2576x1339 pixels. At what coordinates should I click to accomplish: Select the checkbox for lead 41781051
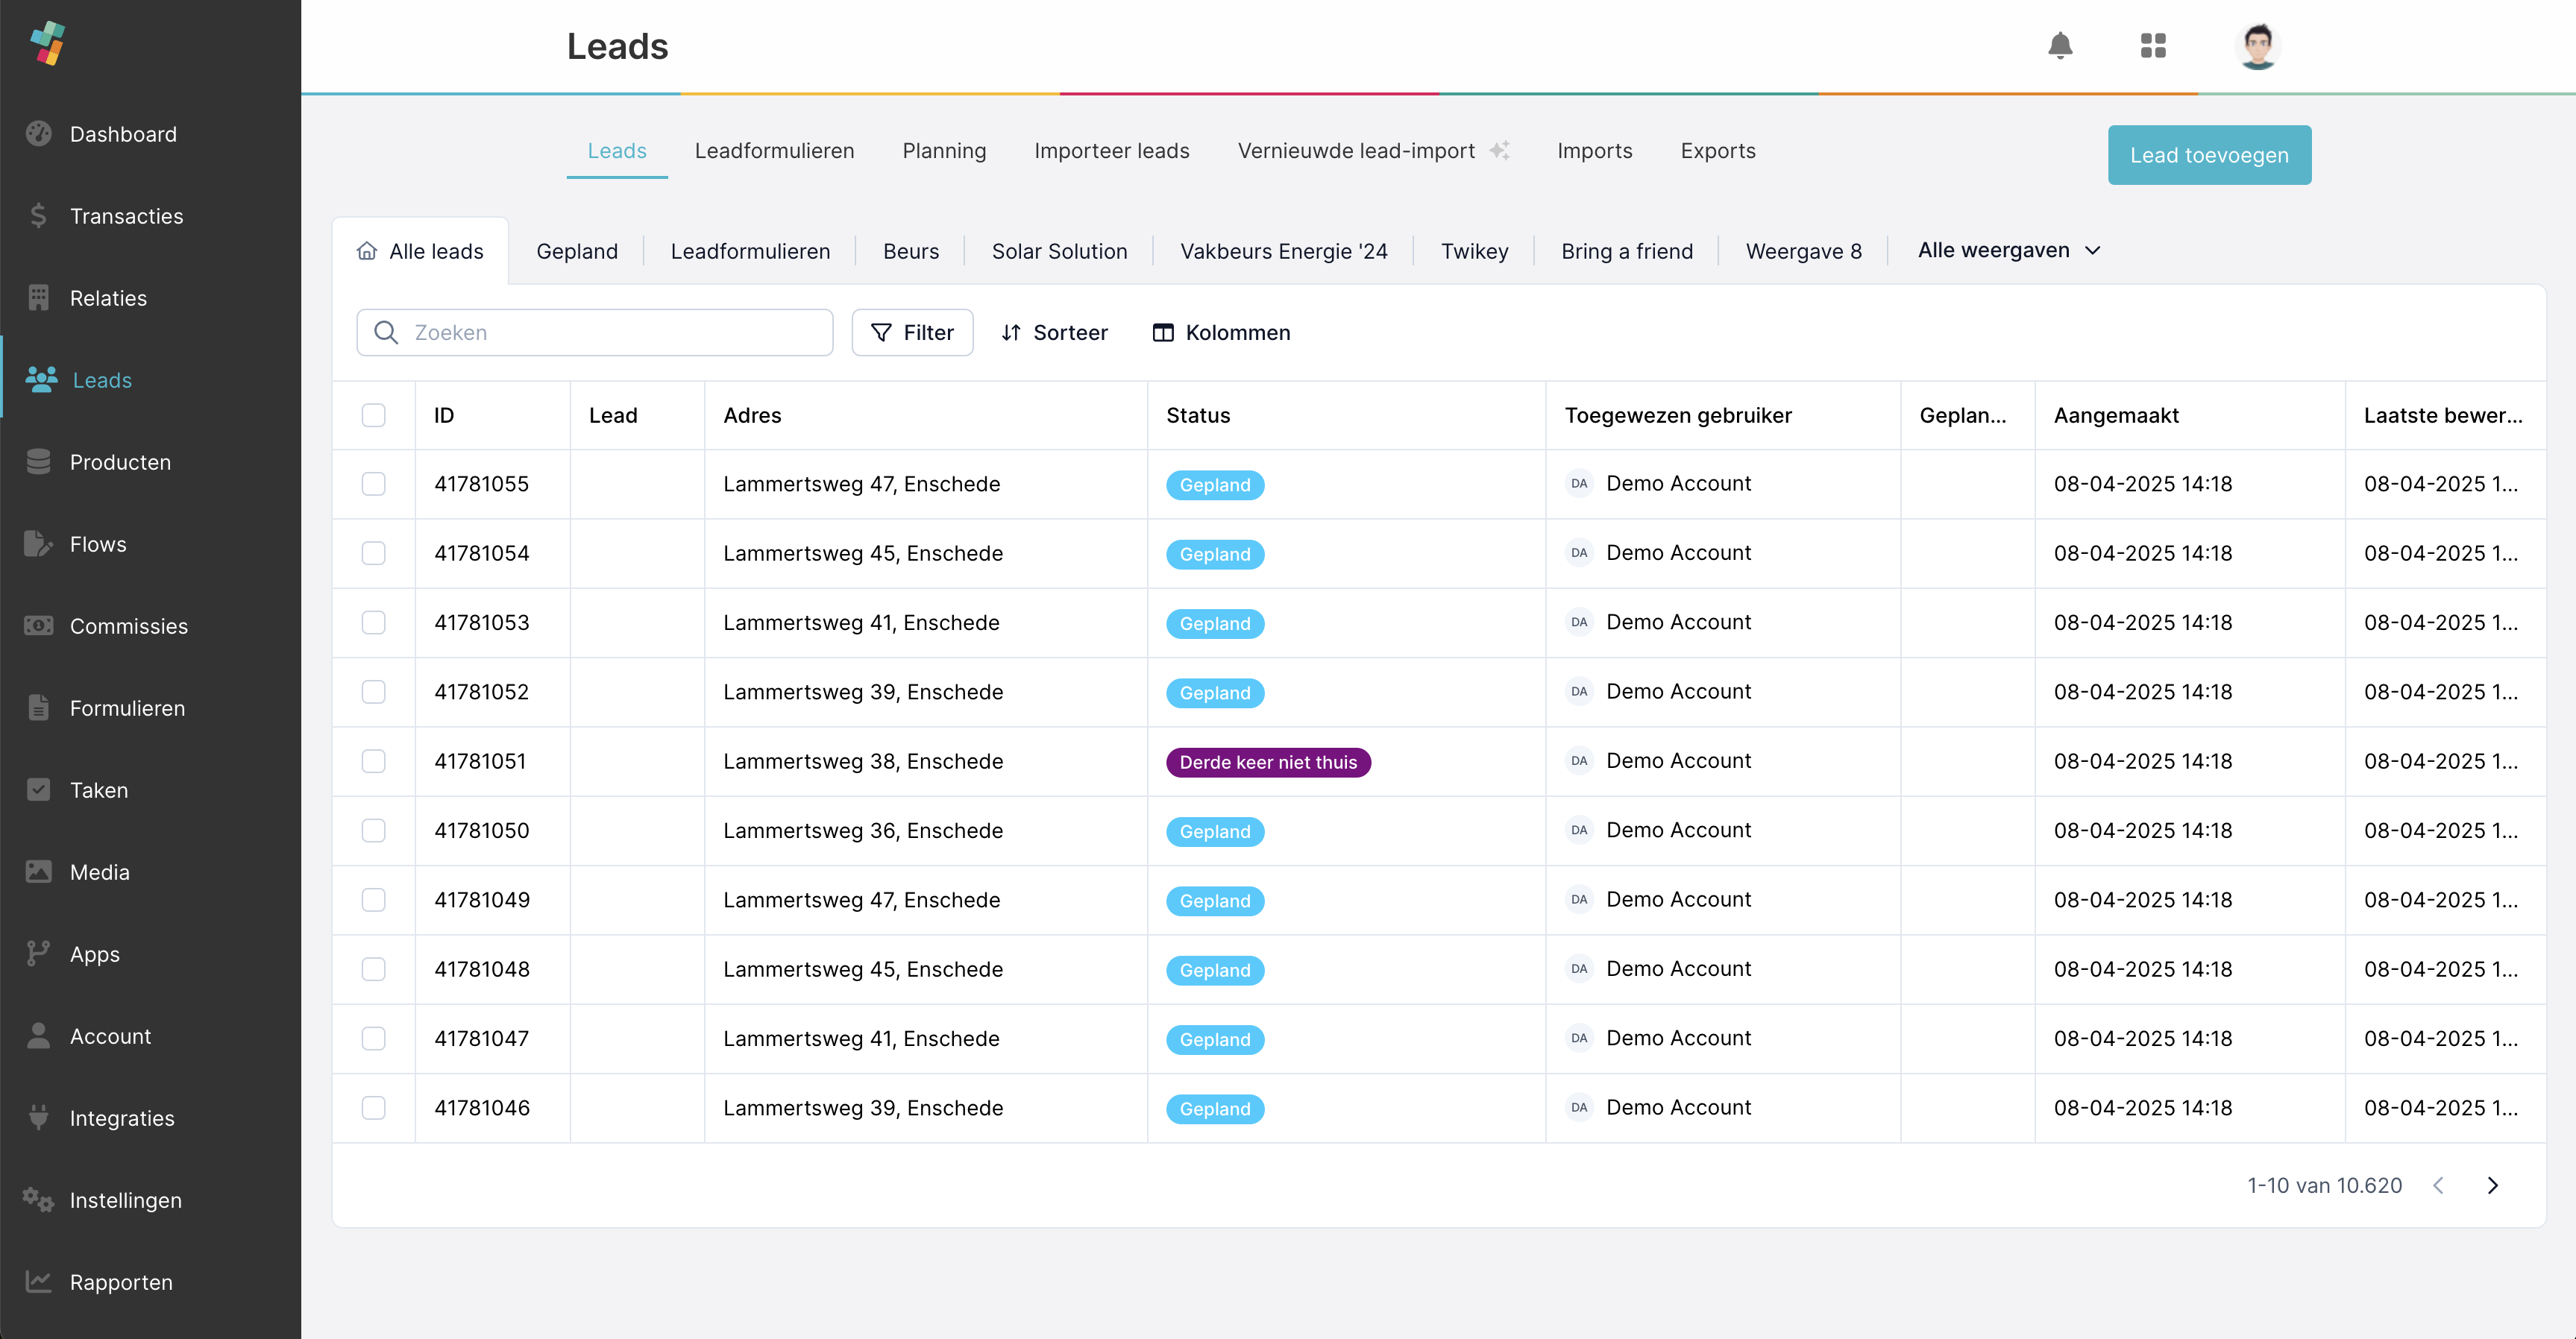point(373,761)
